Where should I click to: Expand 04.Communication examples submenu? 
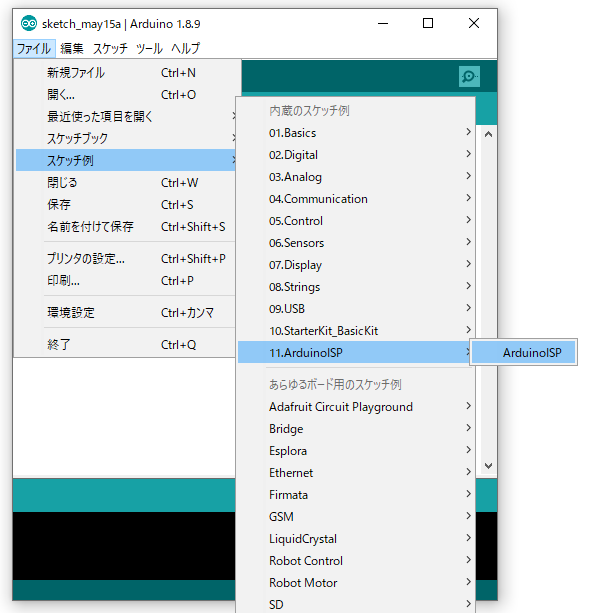coord(356,199)
